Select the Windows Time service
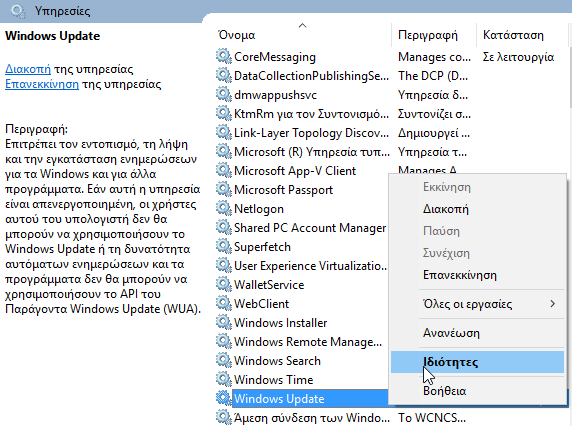 pos(274,380)
